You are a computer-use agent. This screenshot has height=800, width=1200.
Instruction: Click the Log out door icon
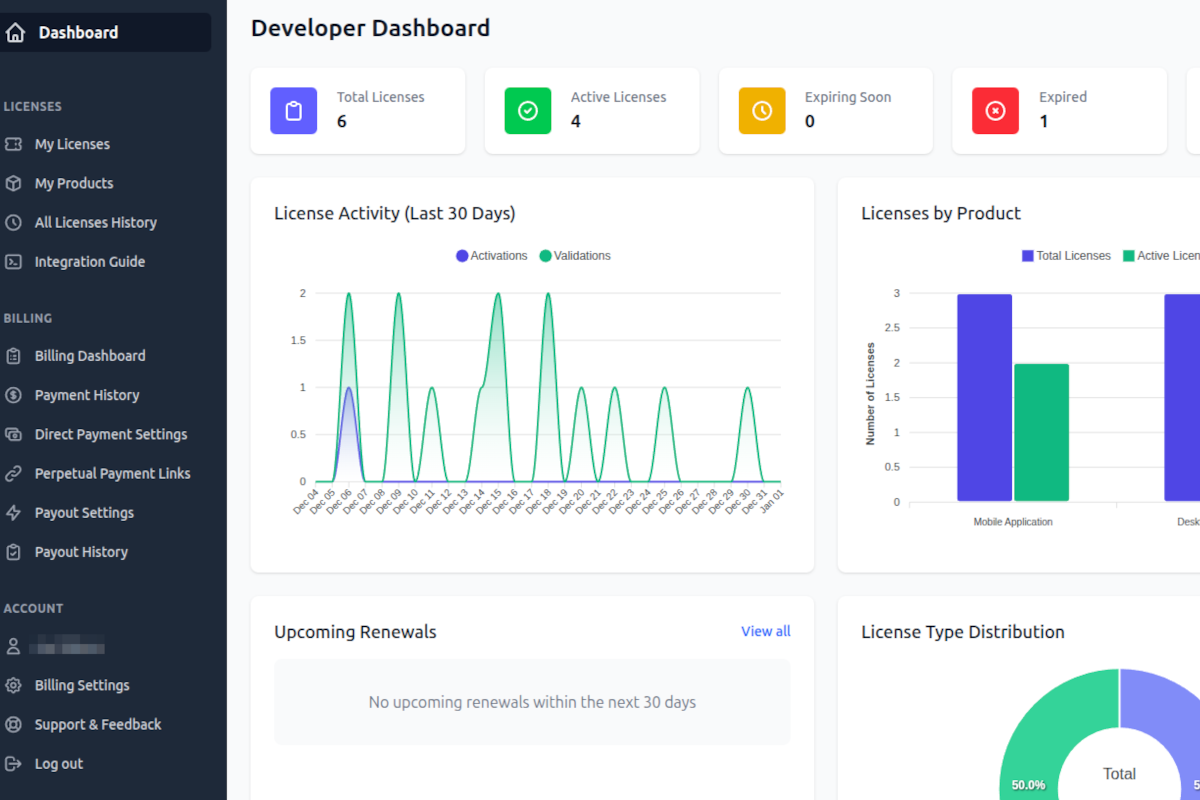(x=16, y=763)
